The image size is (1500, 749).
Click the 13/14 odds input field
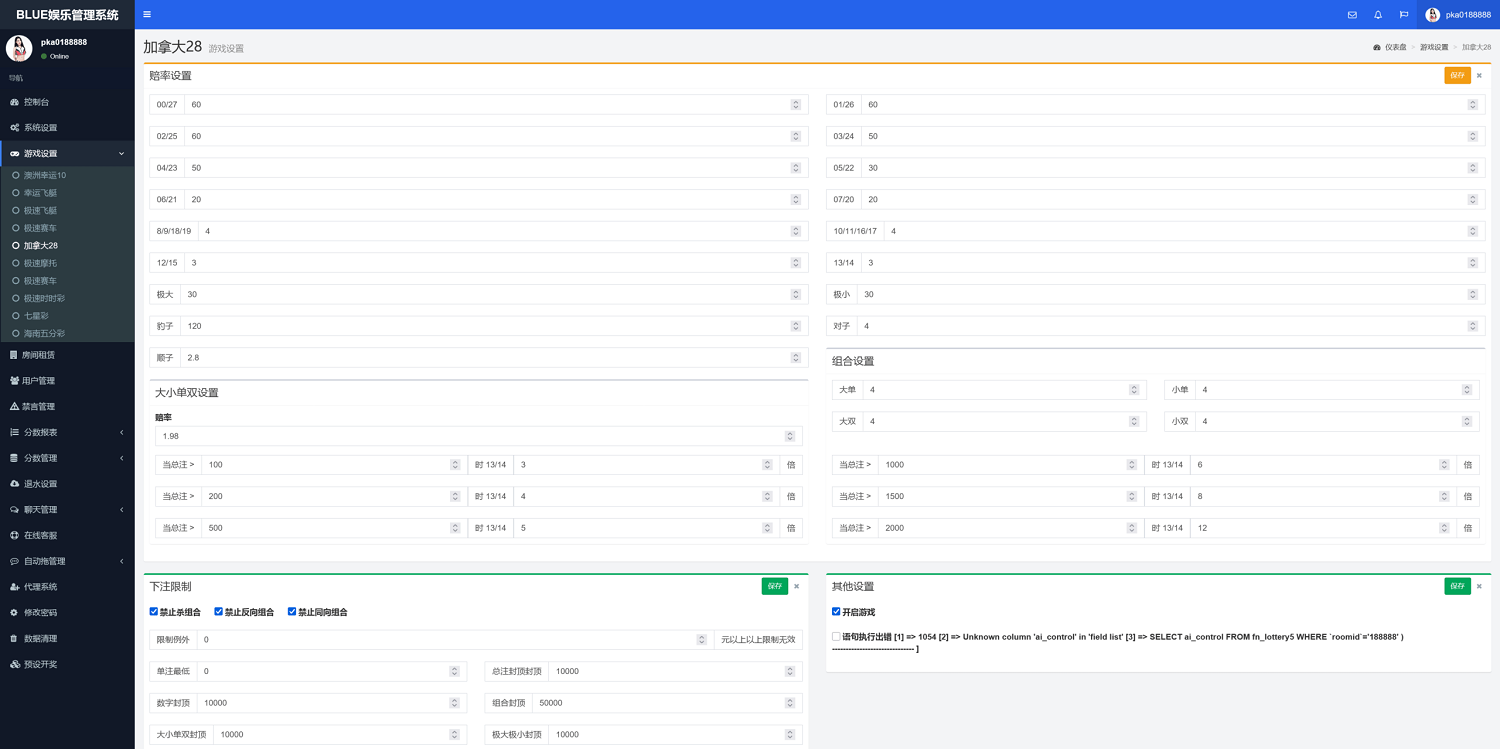click(x=1172, y=263)
